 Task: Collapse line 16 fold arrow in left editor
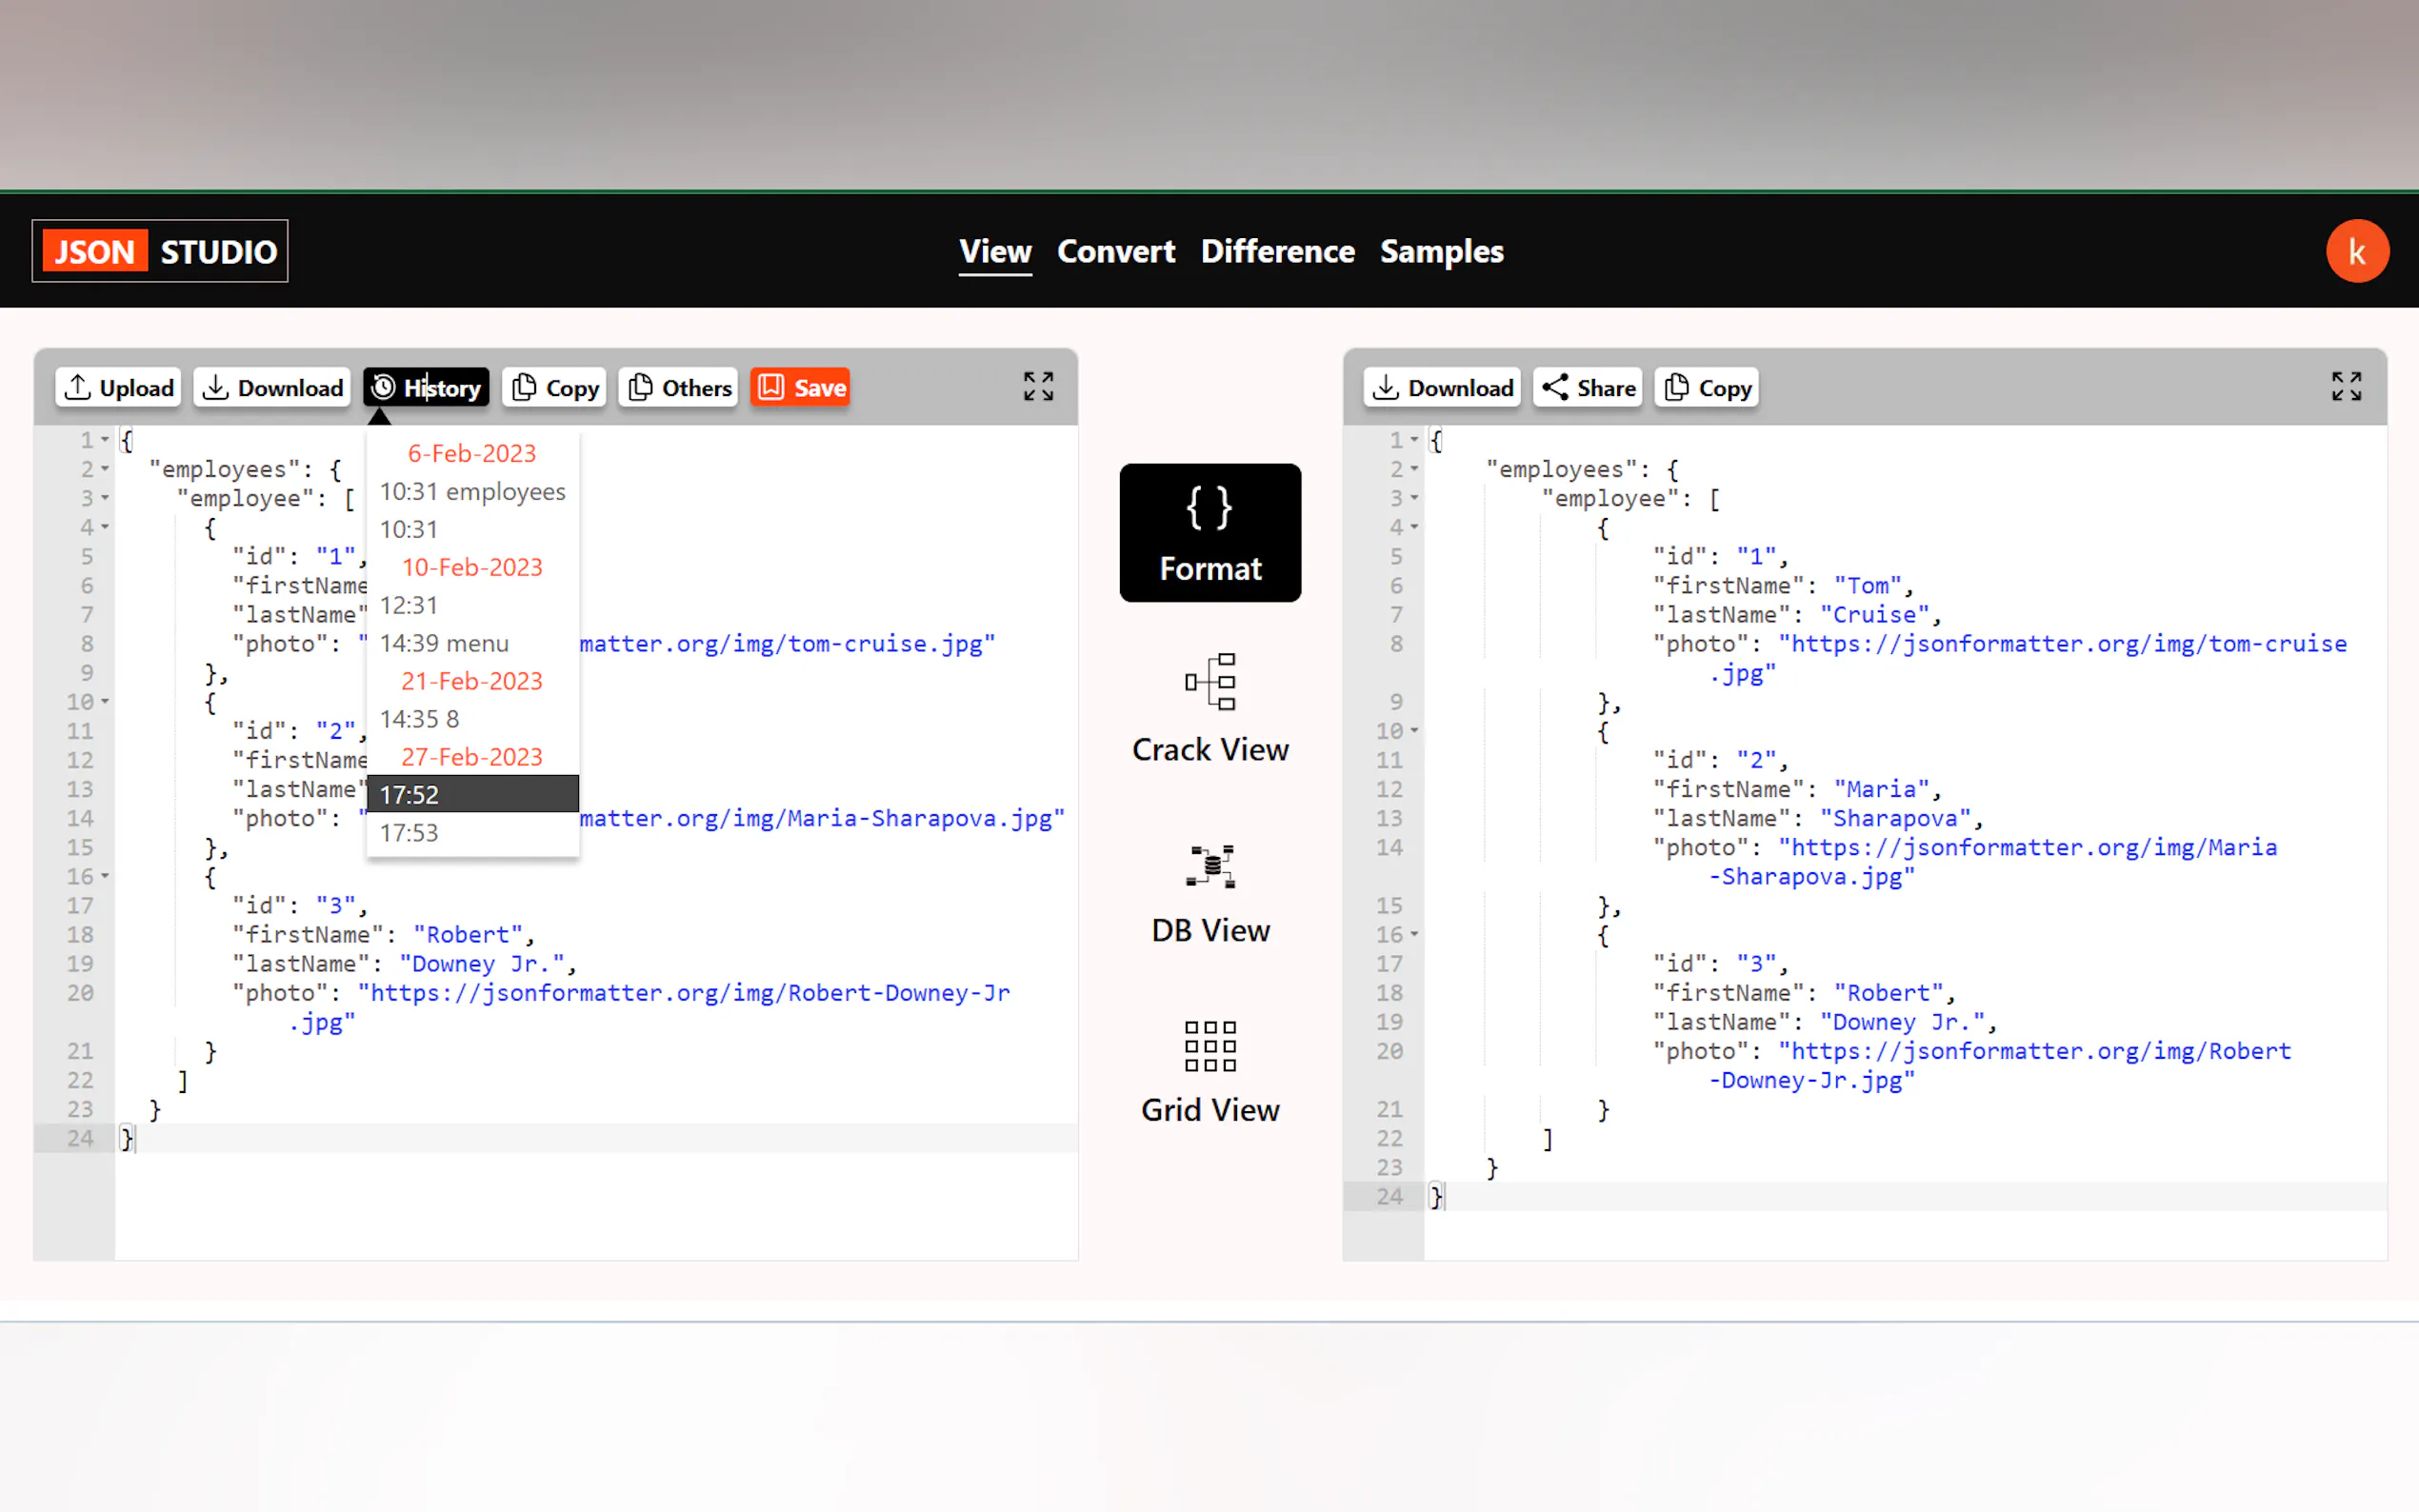tap(105, 876)
